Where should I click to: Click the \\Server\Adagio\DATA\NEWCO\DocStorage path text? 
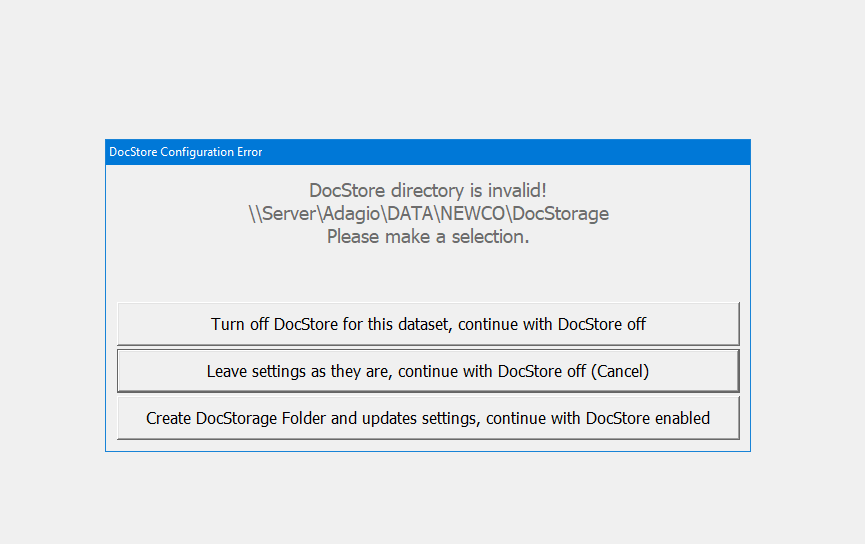[x=428, y=213]
